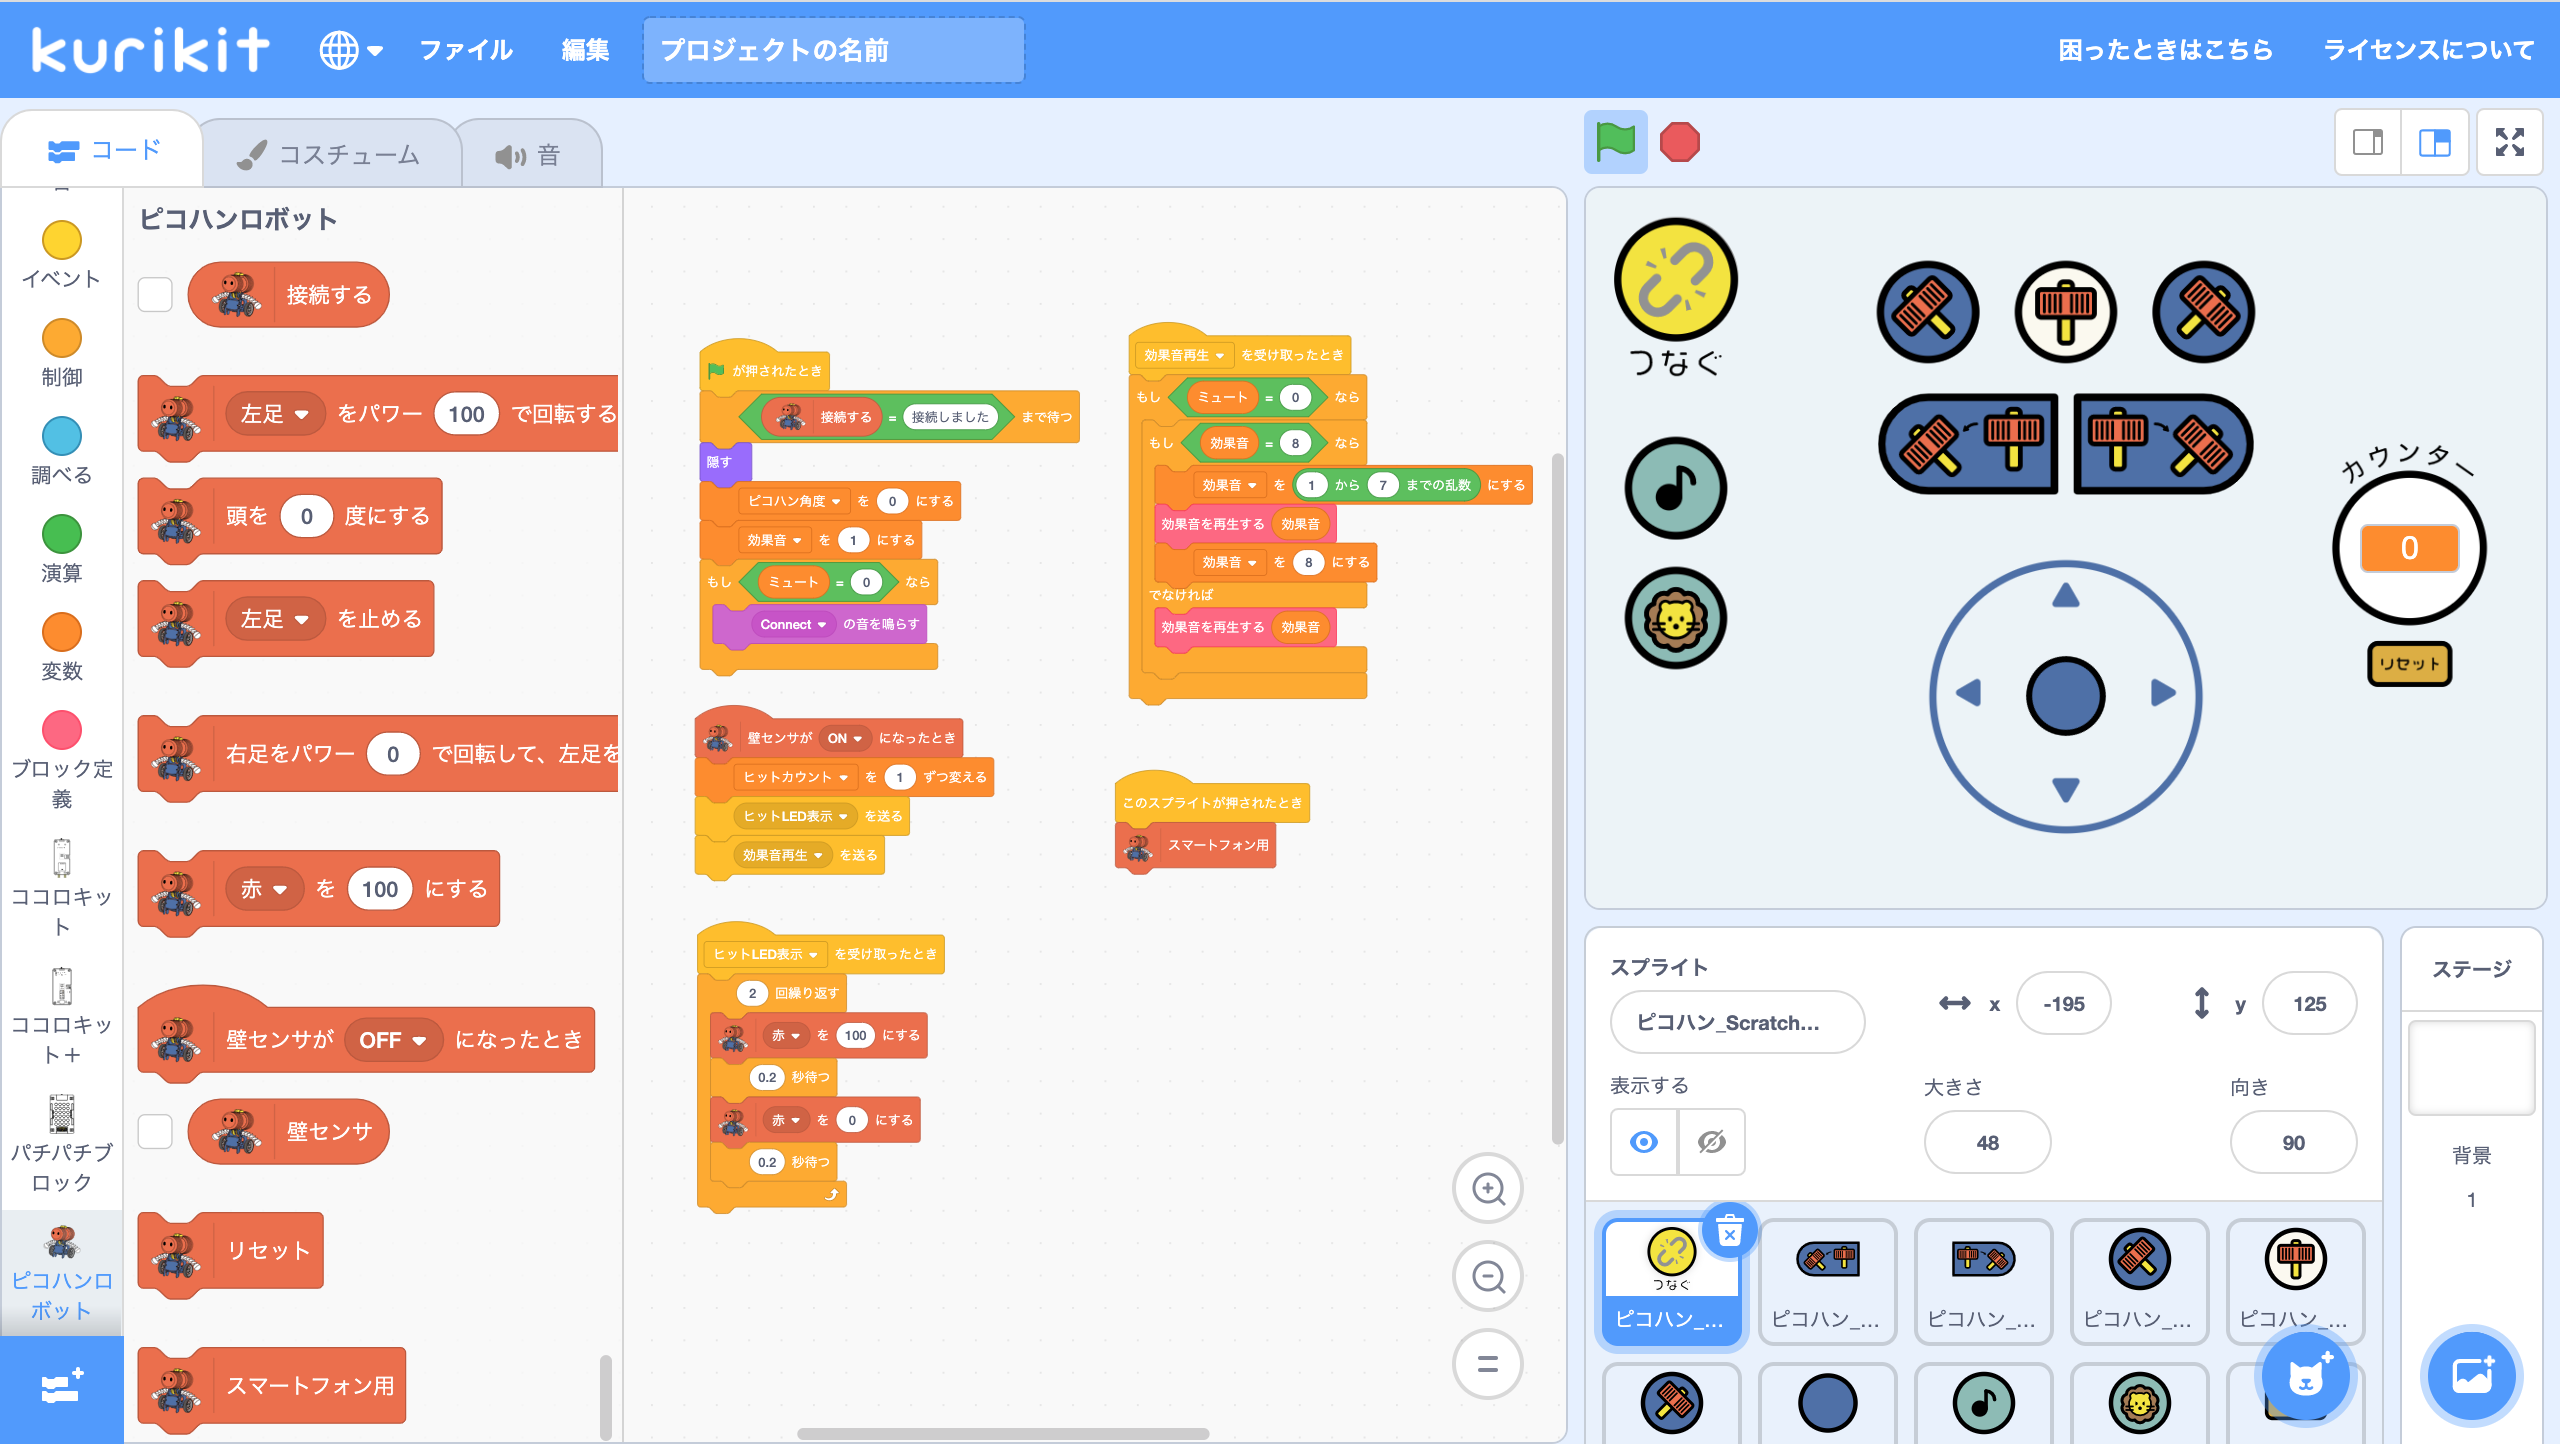Expand the 左足 dropdown in power block
Image resolution: width=2560 pixels, height=1444 pixels.
[x=275, y=414]
